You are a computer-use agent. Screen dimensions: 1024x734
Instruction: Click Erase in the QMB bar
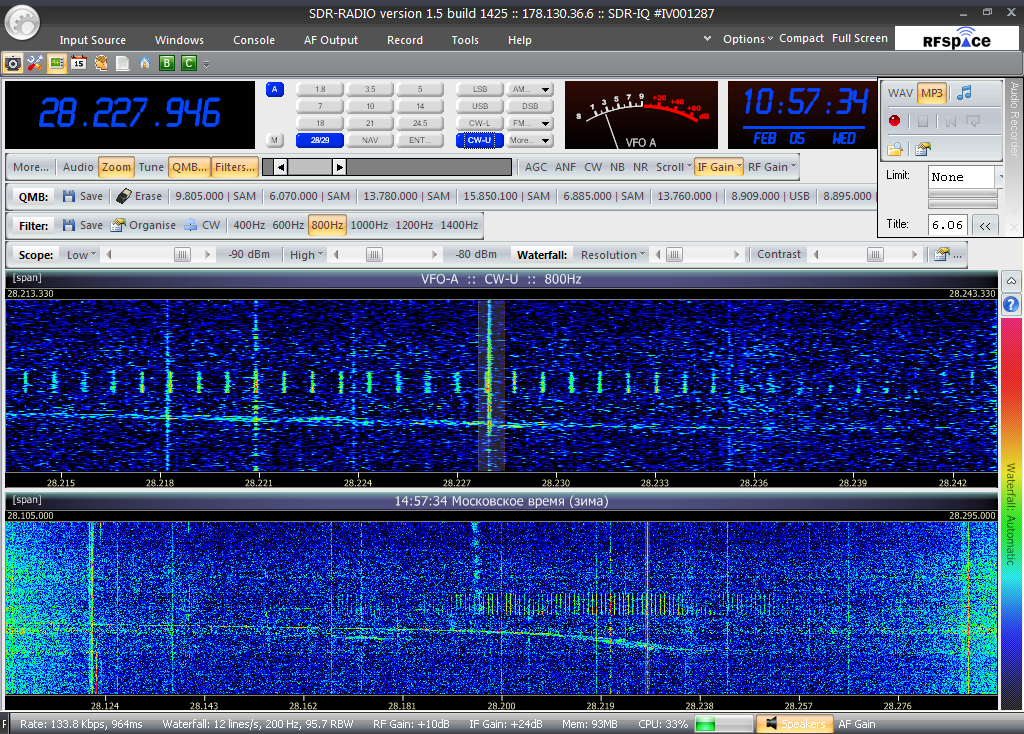(138, 196)
